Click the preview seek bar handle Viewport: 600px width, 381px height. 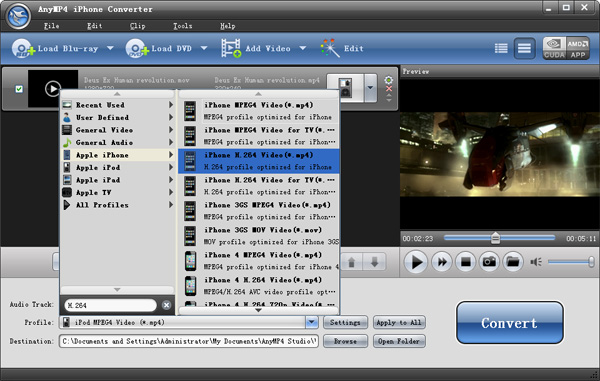(495, 238)
